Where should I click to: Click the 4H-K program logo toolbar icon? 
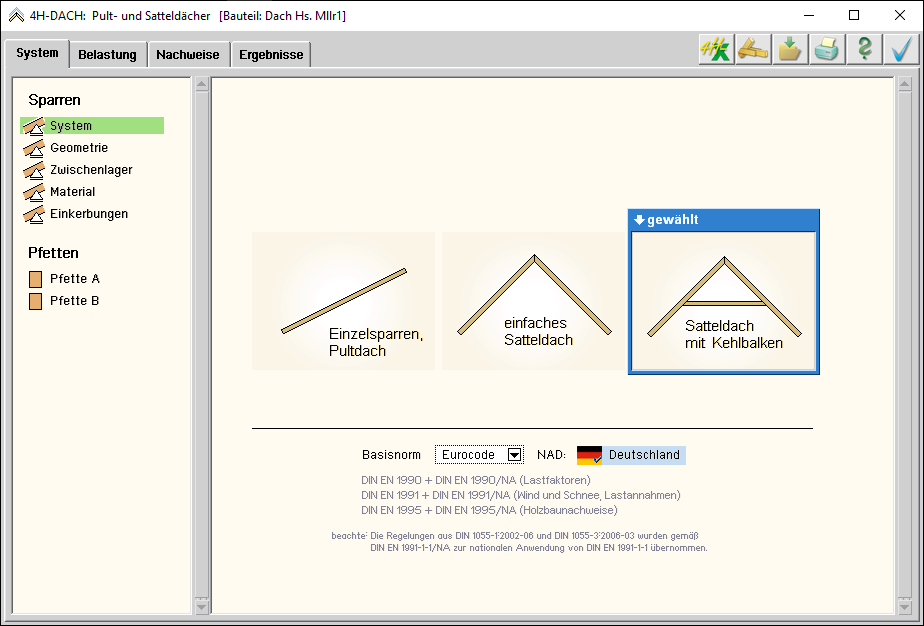coord(715,50)
